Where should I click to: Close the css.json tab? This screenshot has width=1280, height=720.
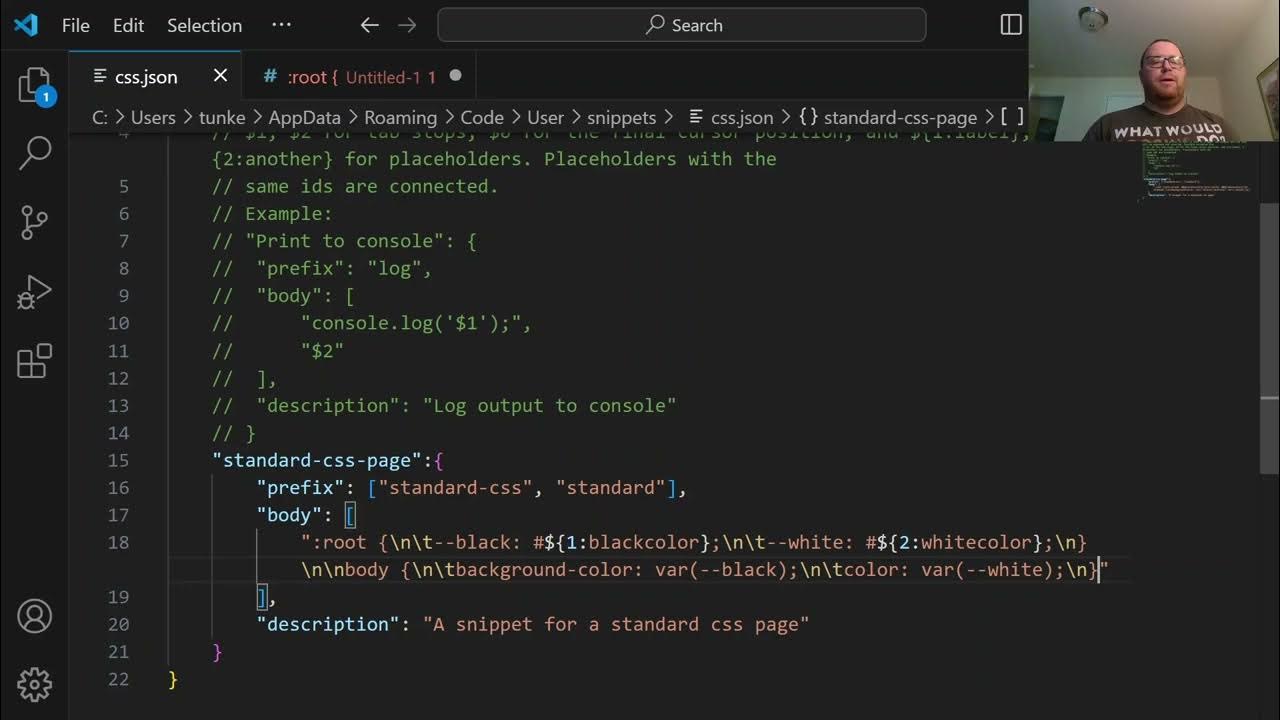(220, 76)
